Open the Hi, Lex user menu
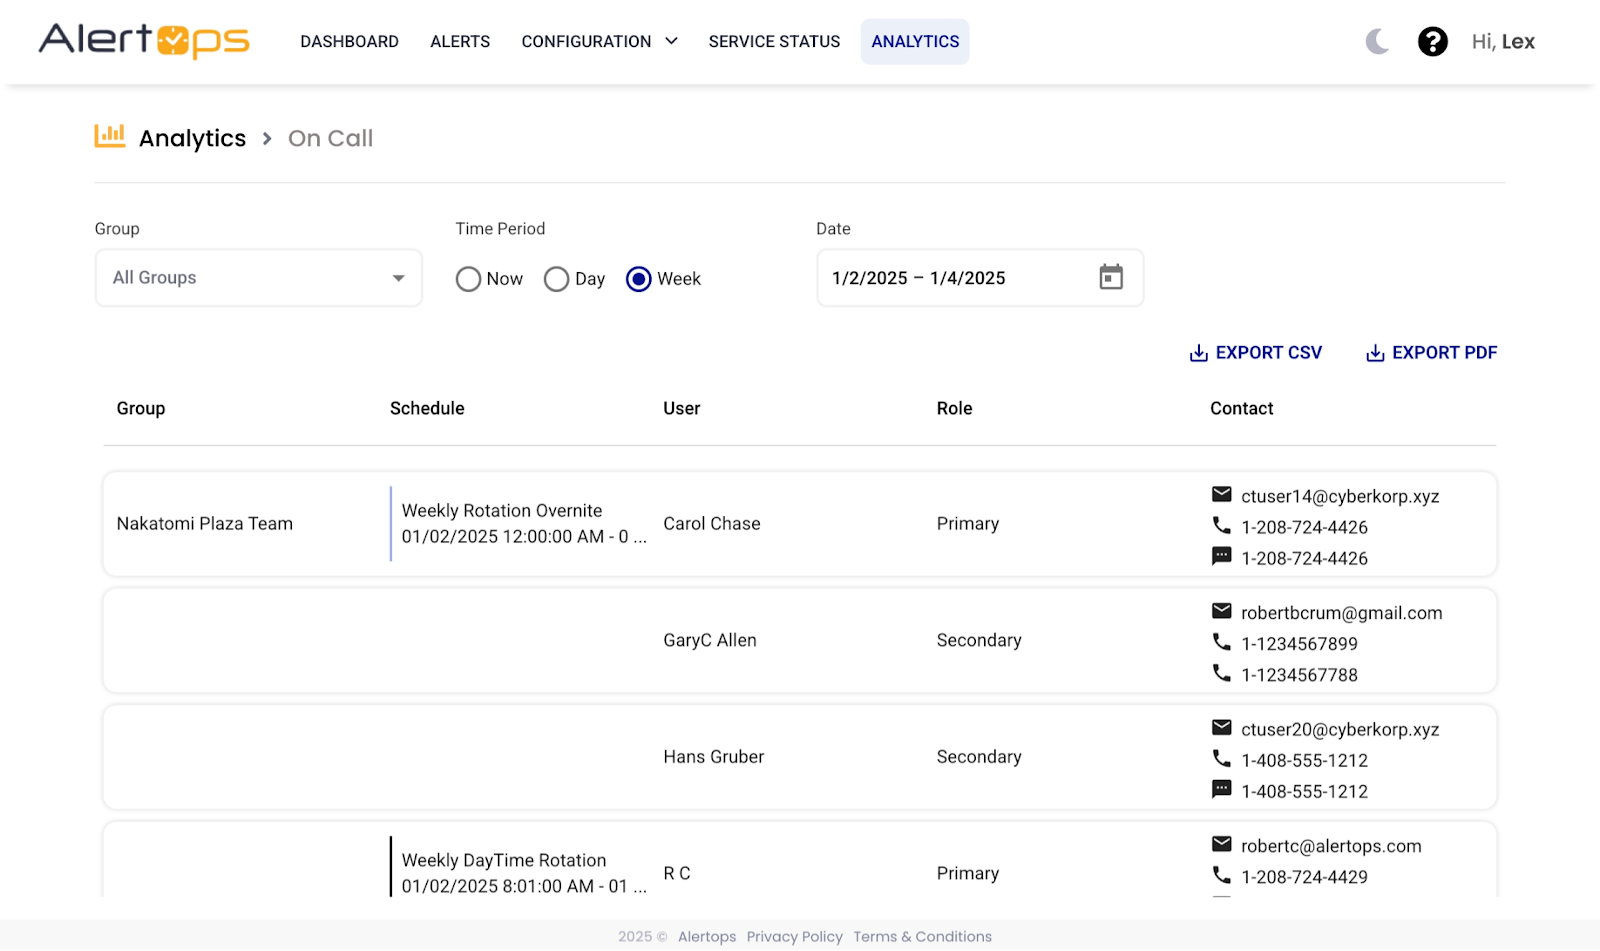The height and width of the screenshot is (951, 1600). (x=1502, y=41)
